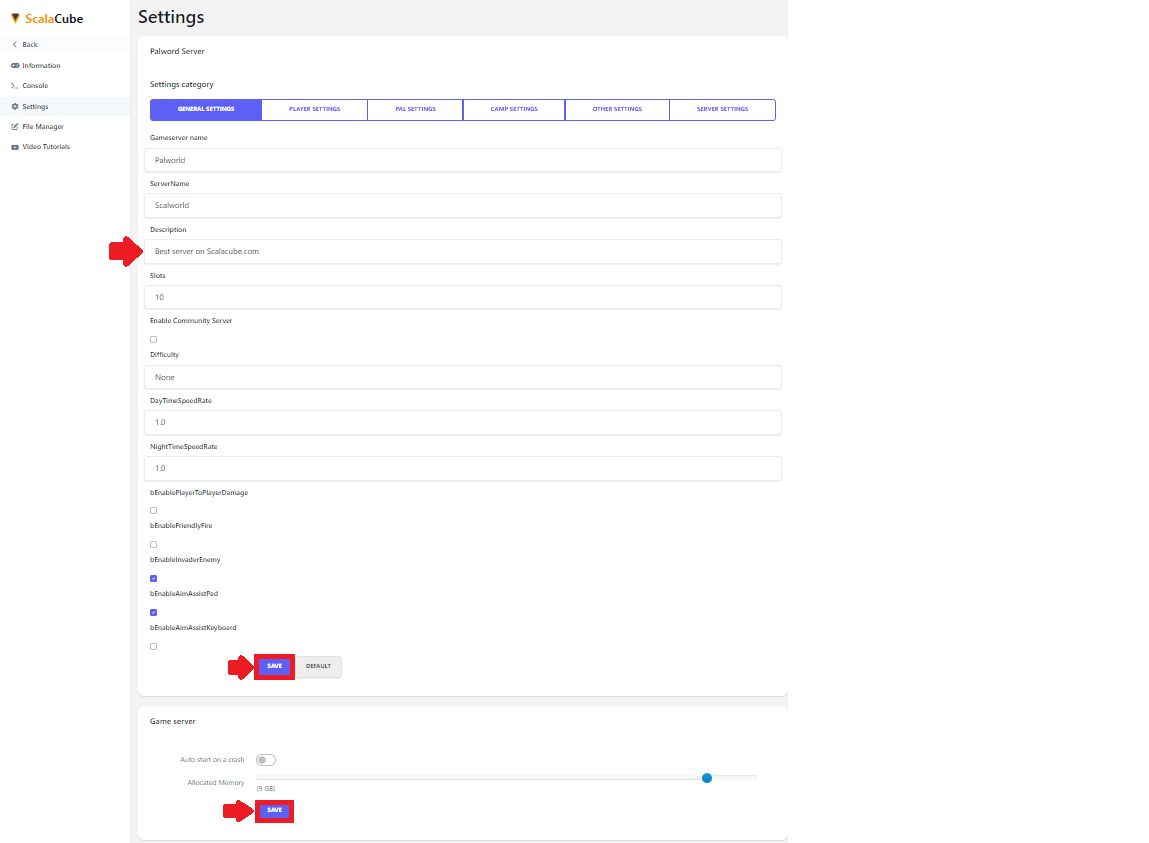1149x843 pixels.
Task: Open Video Tutorials
Action: pos(46,147)
